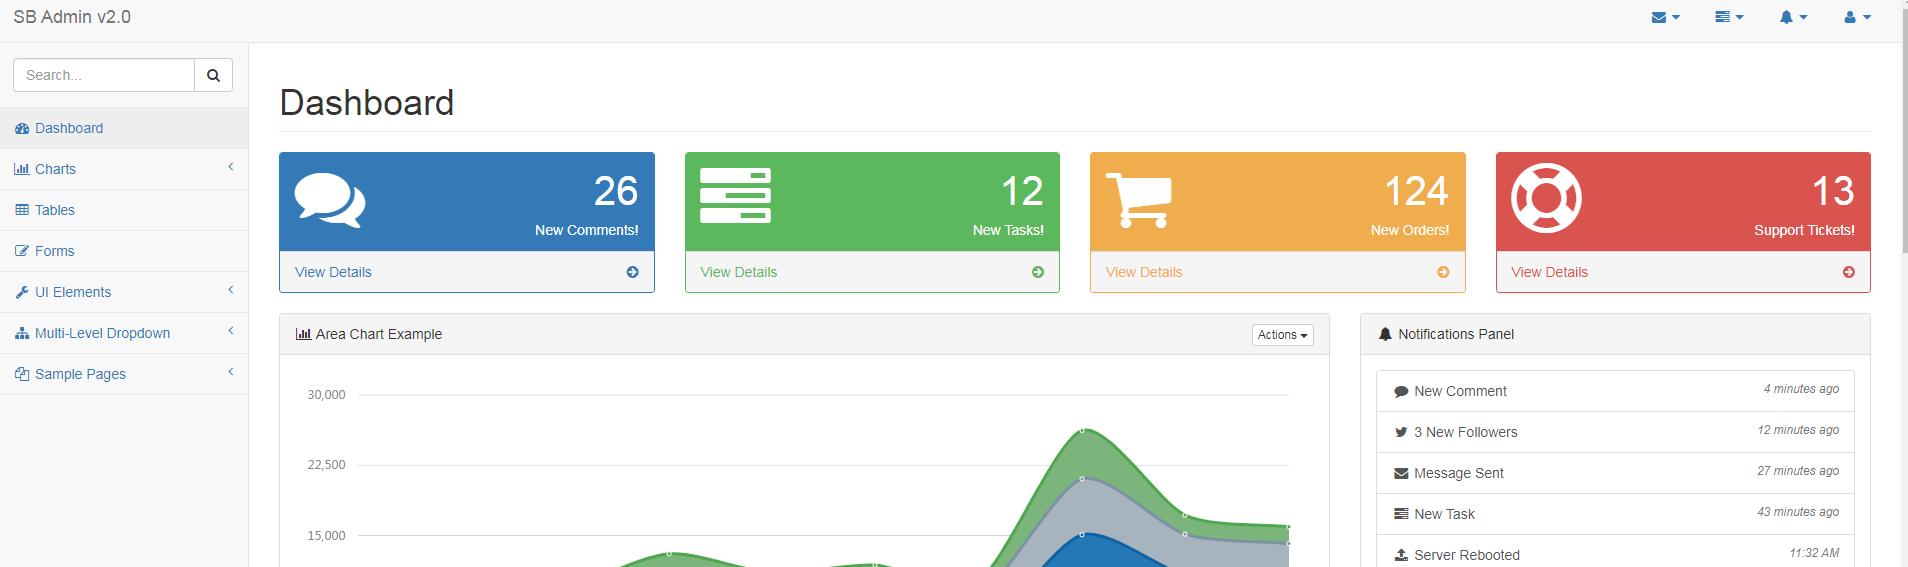The width and height of the screenshot is (1908, 567).
Task: Click the arrow icon in Support Tickets card
Action: click(1848, 272)
